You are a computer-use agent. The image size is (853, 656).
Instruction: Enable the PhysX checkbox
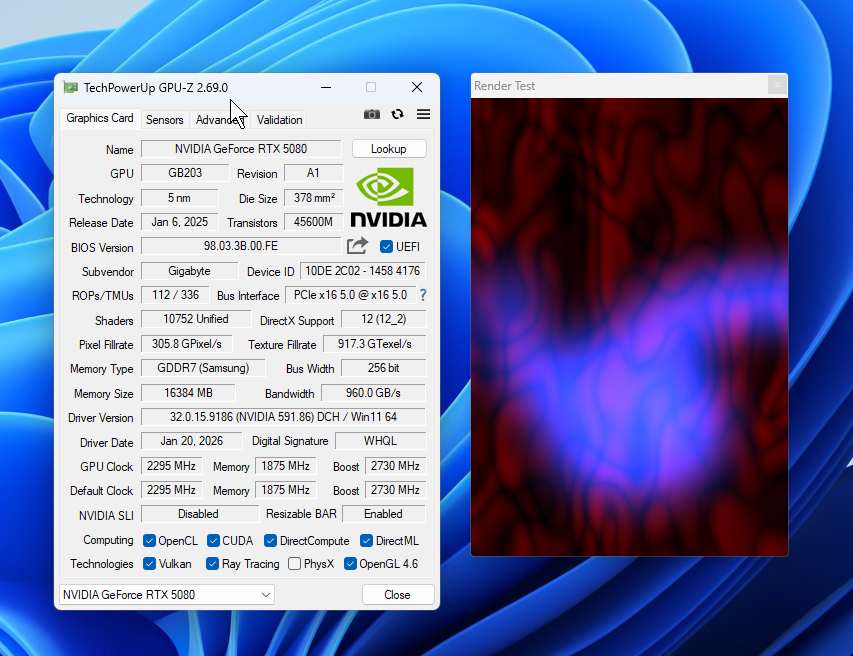click(294, 564)
